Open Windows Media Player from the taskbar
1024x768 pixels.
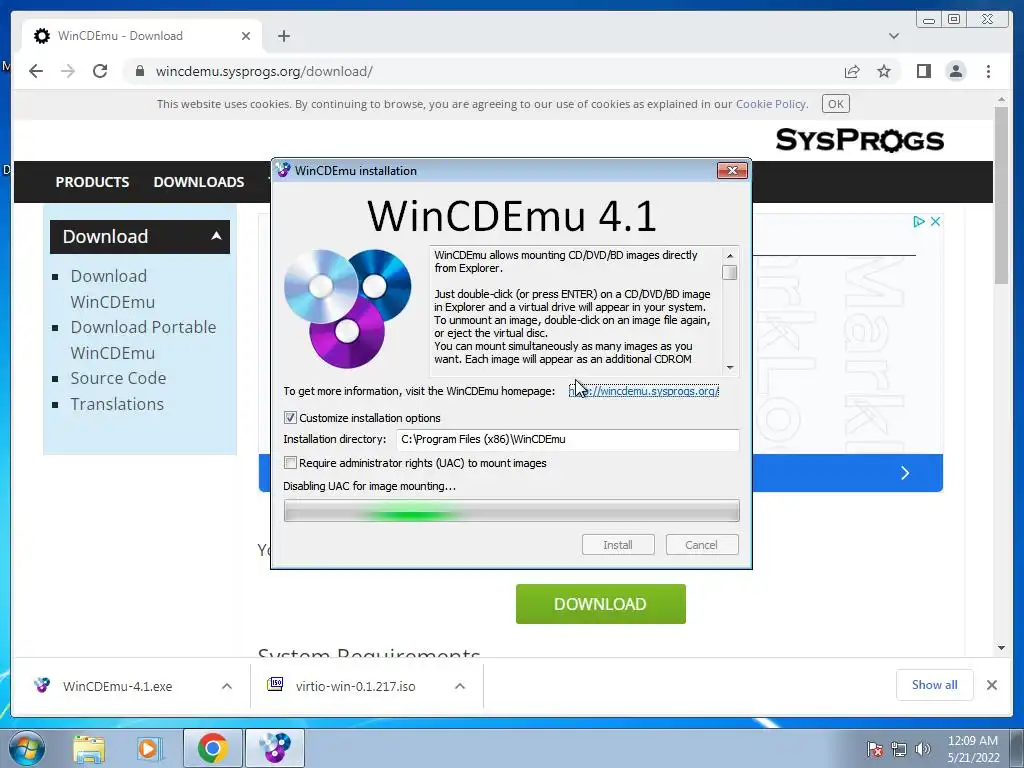[x=149, y=748]
